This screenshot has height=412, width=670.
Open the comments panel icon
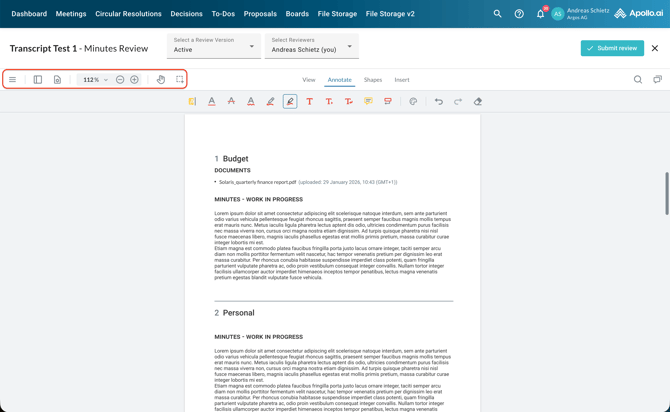pos(657,80)
